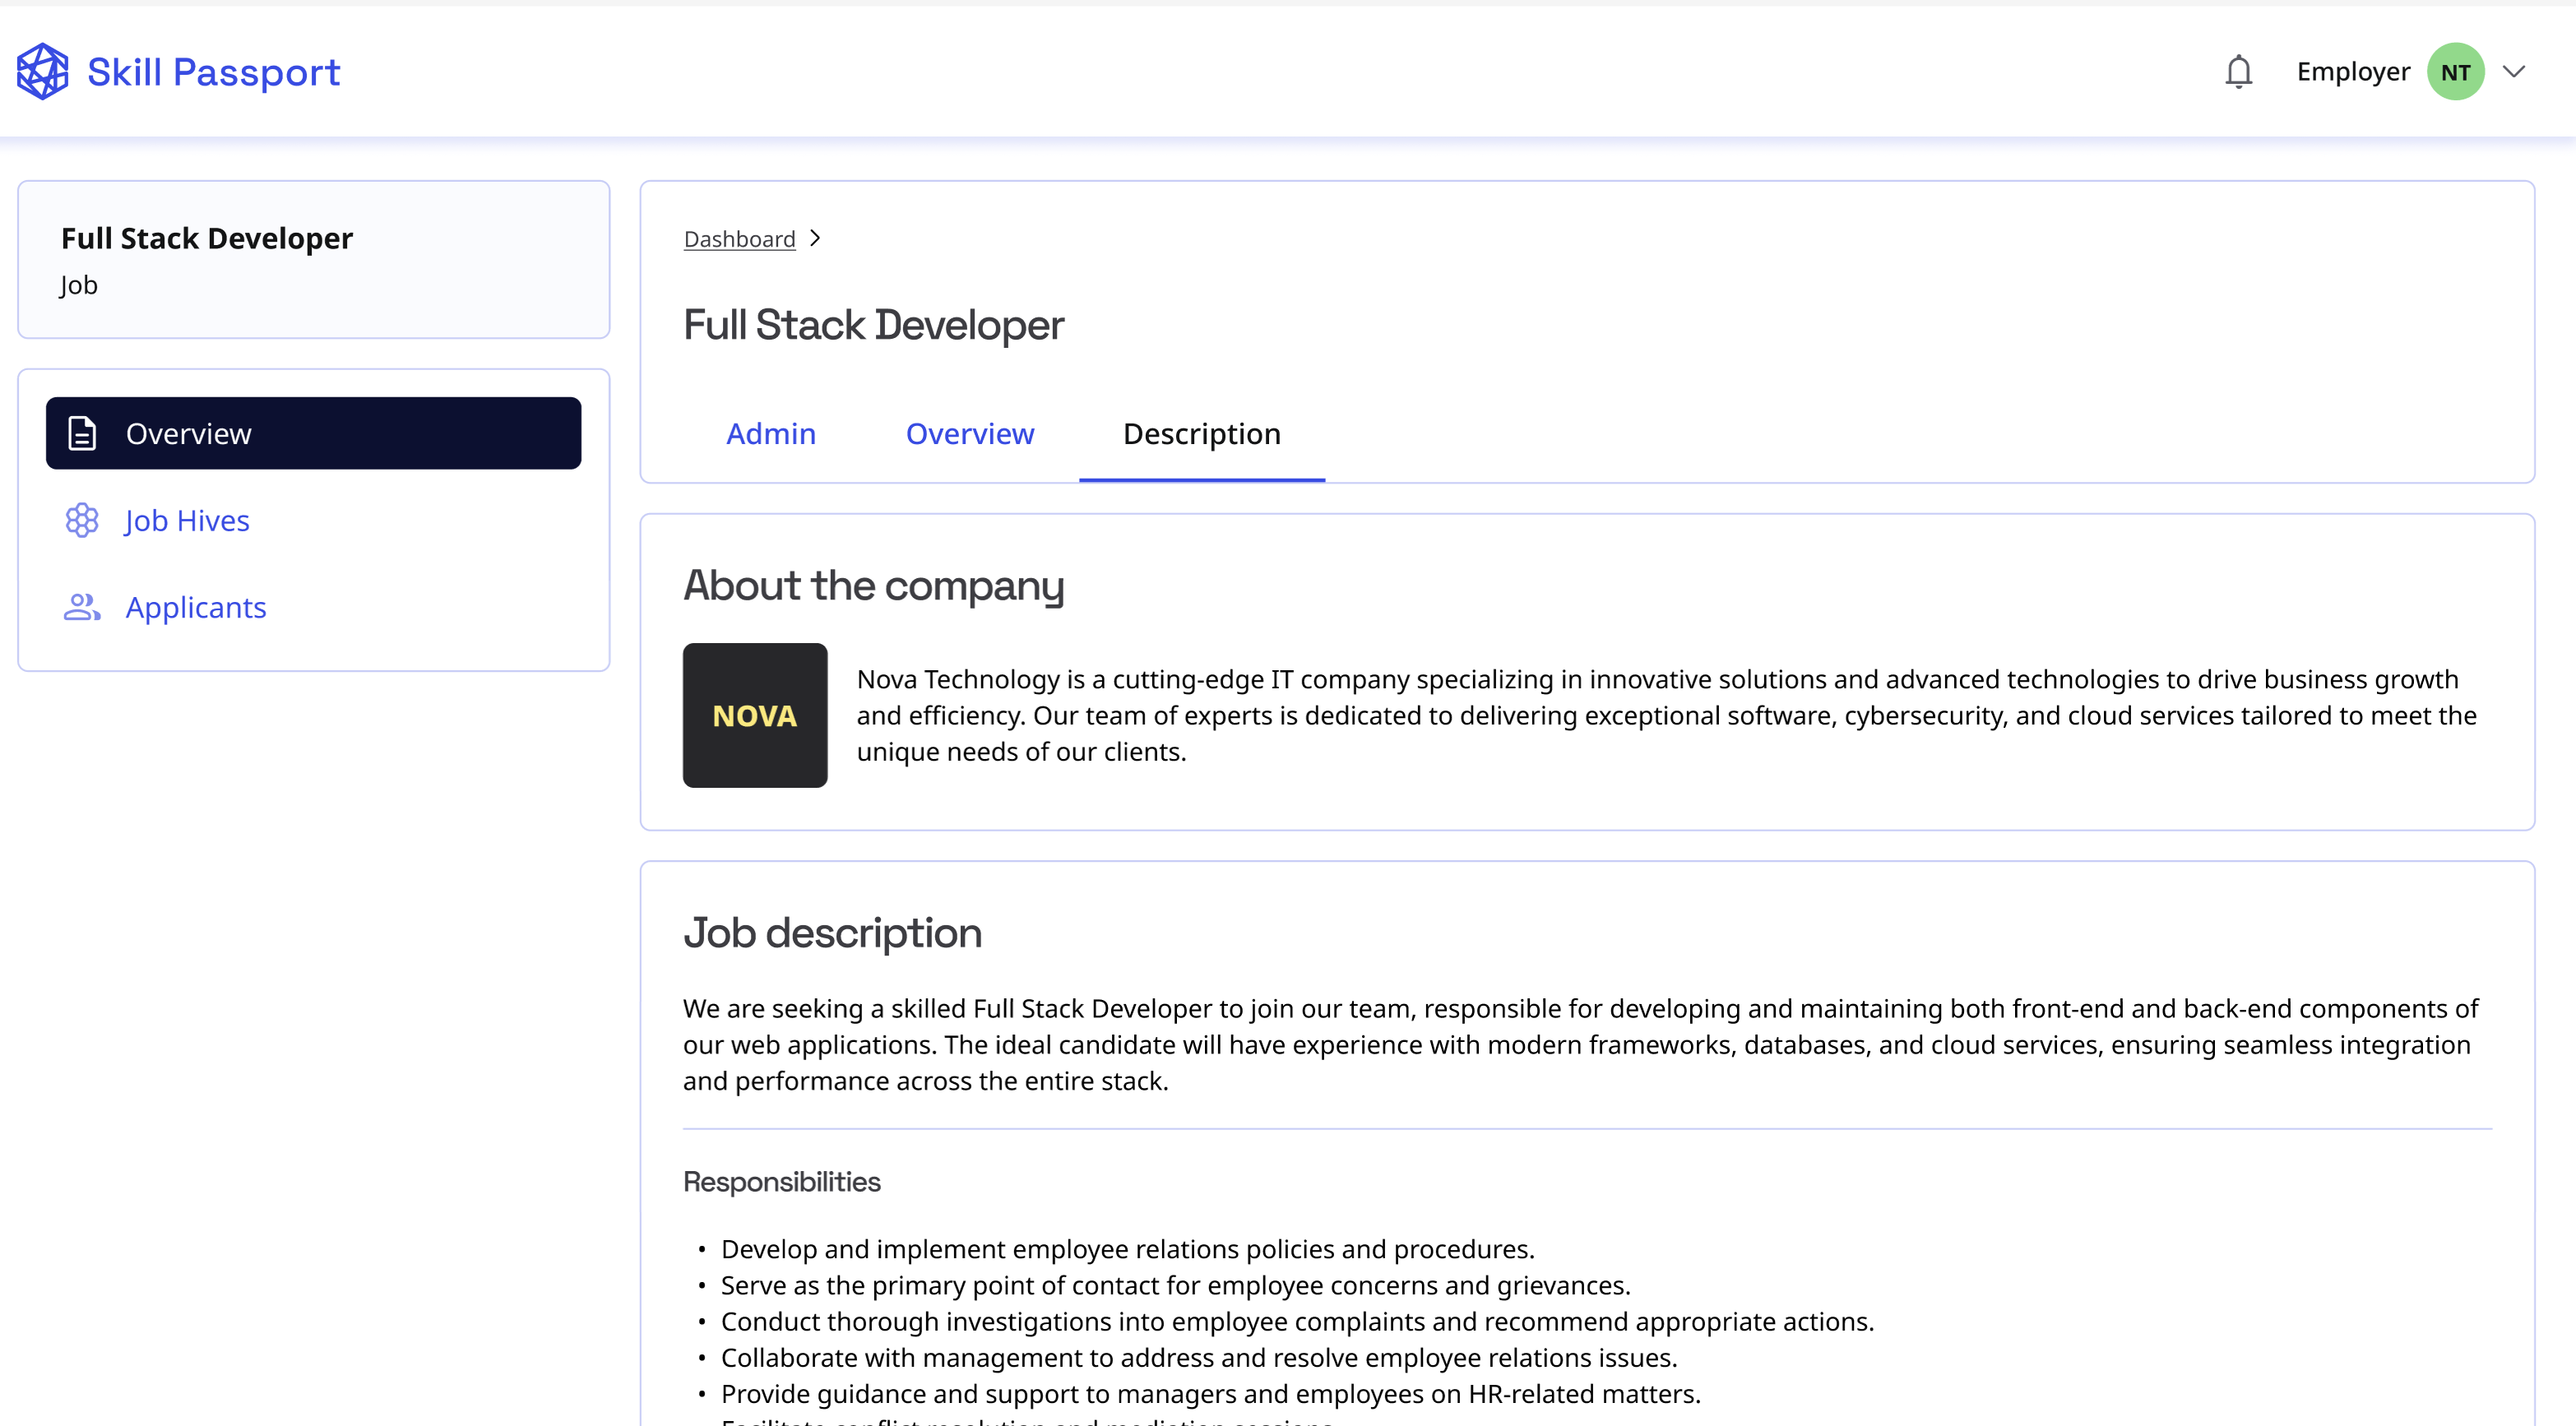Click the Job description heading
The height and width of the screenshot is (1426, 2576).
click(x=832, y=933)
